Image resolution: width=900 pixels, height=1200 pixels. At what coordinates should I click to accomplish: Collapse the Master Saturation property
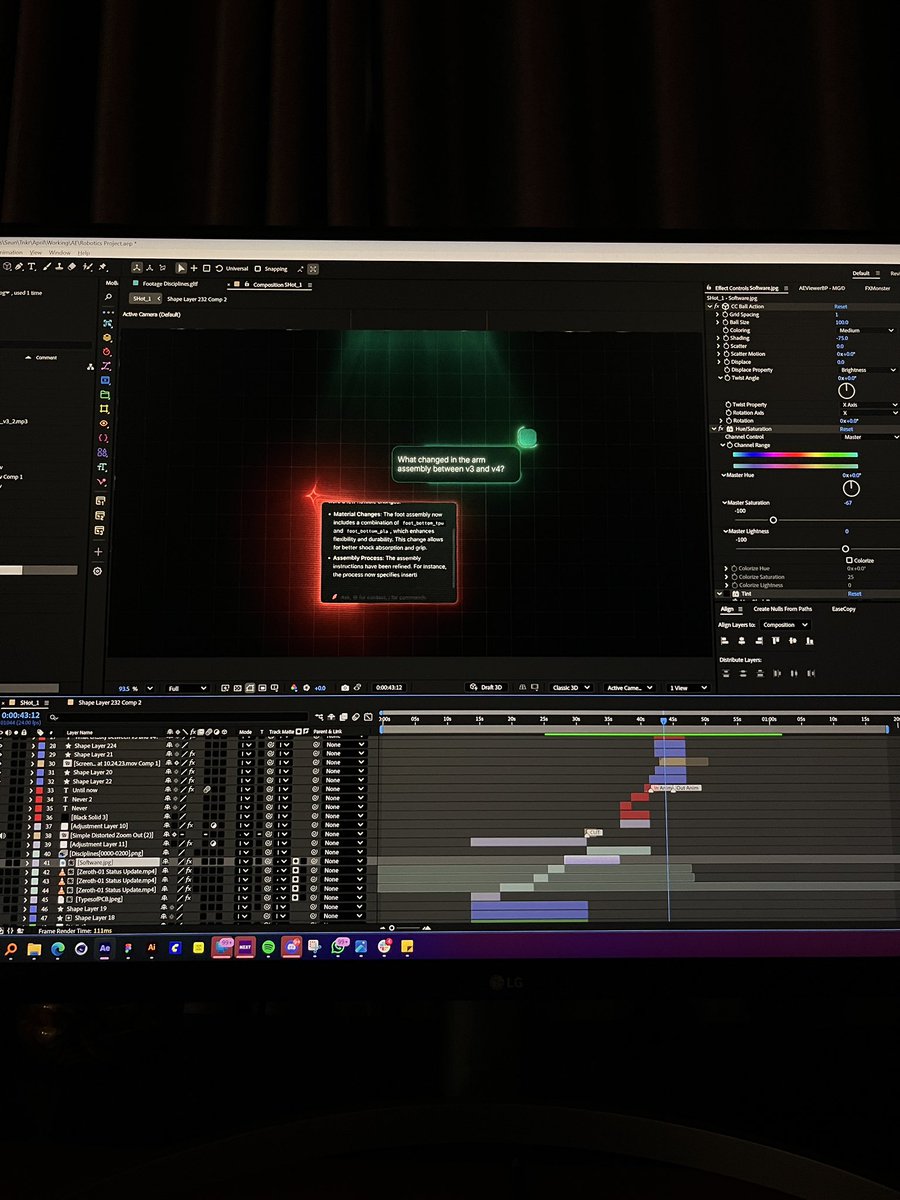point(724,503)
